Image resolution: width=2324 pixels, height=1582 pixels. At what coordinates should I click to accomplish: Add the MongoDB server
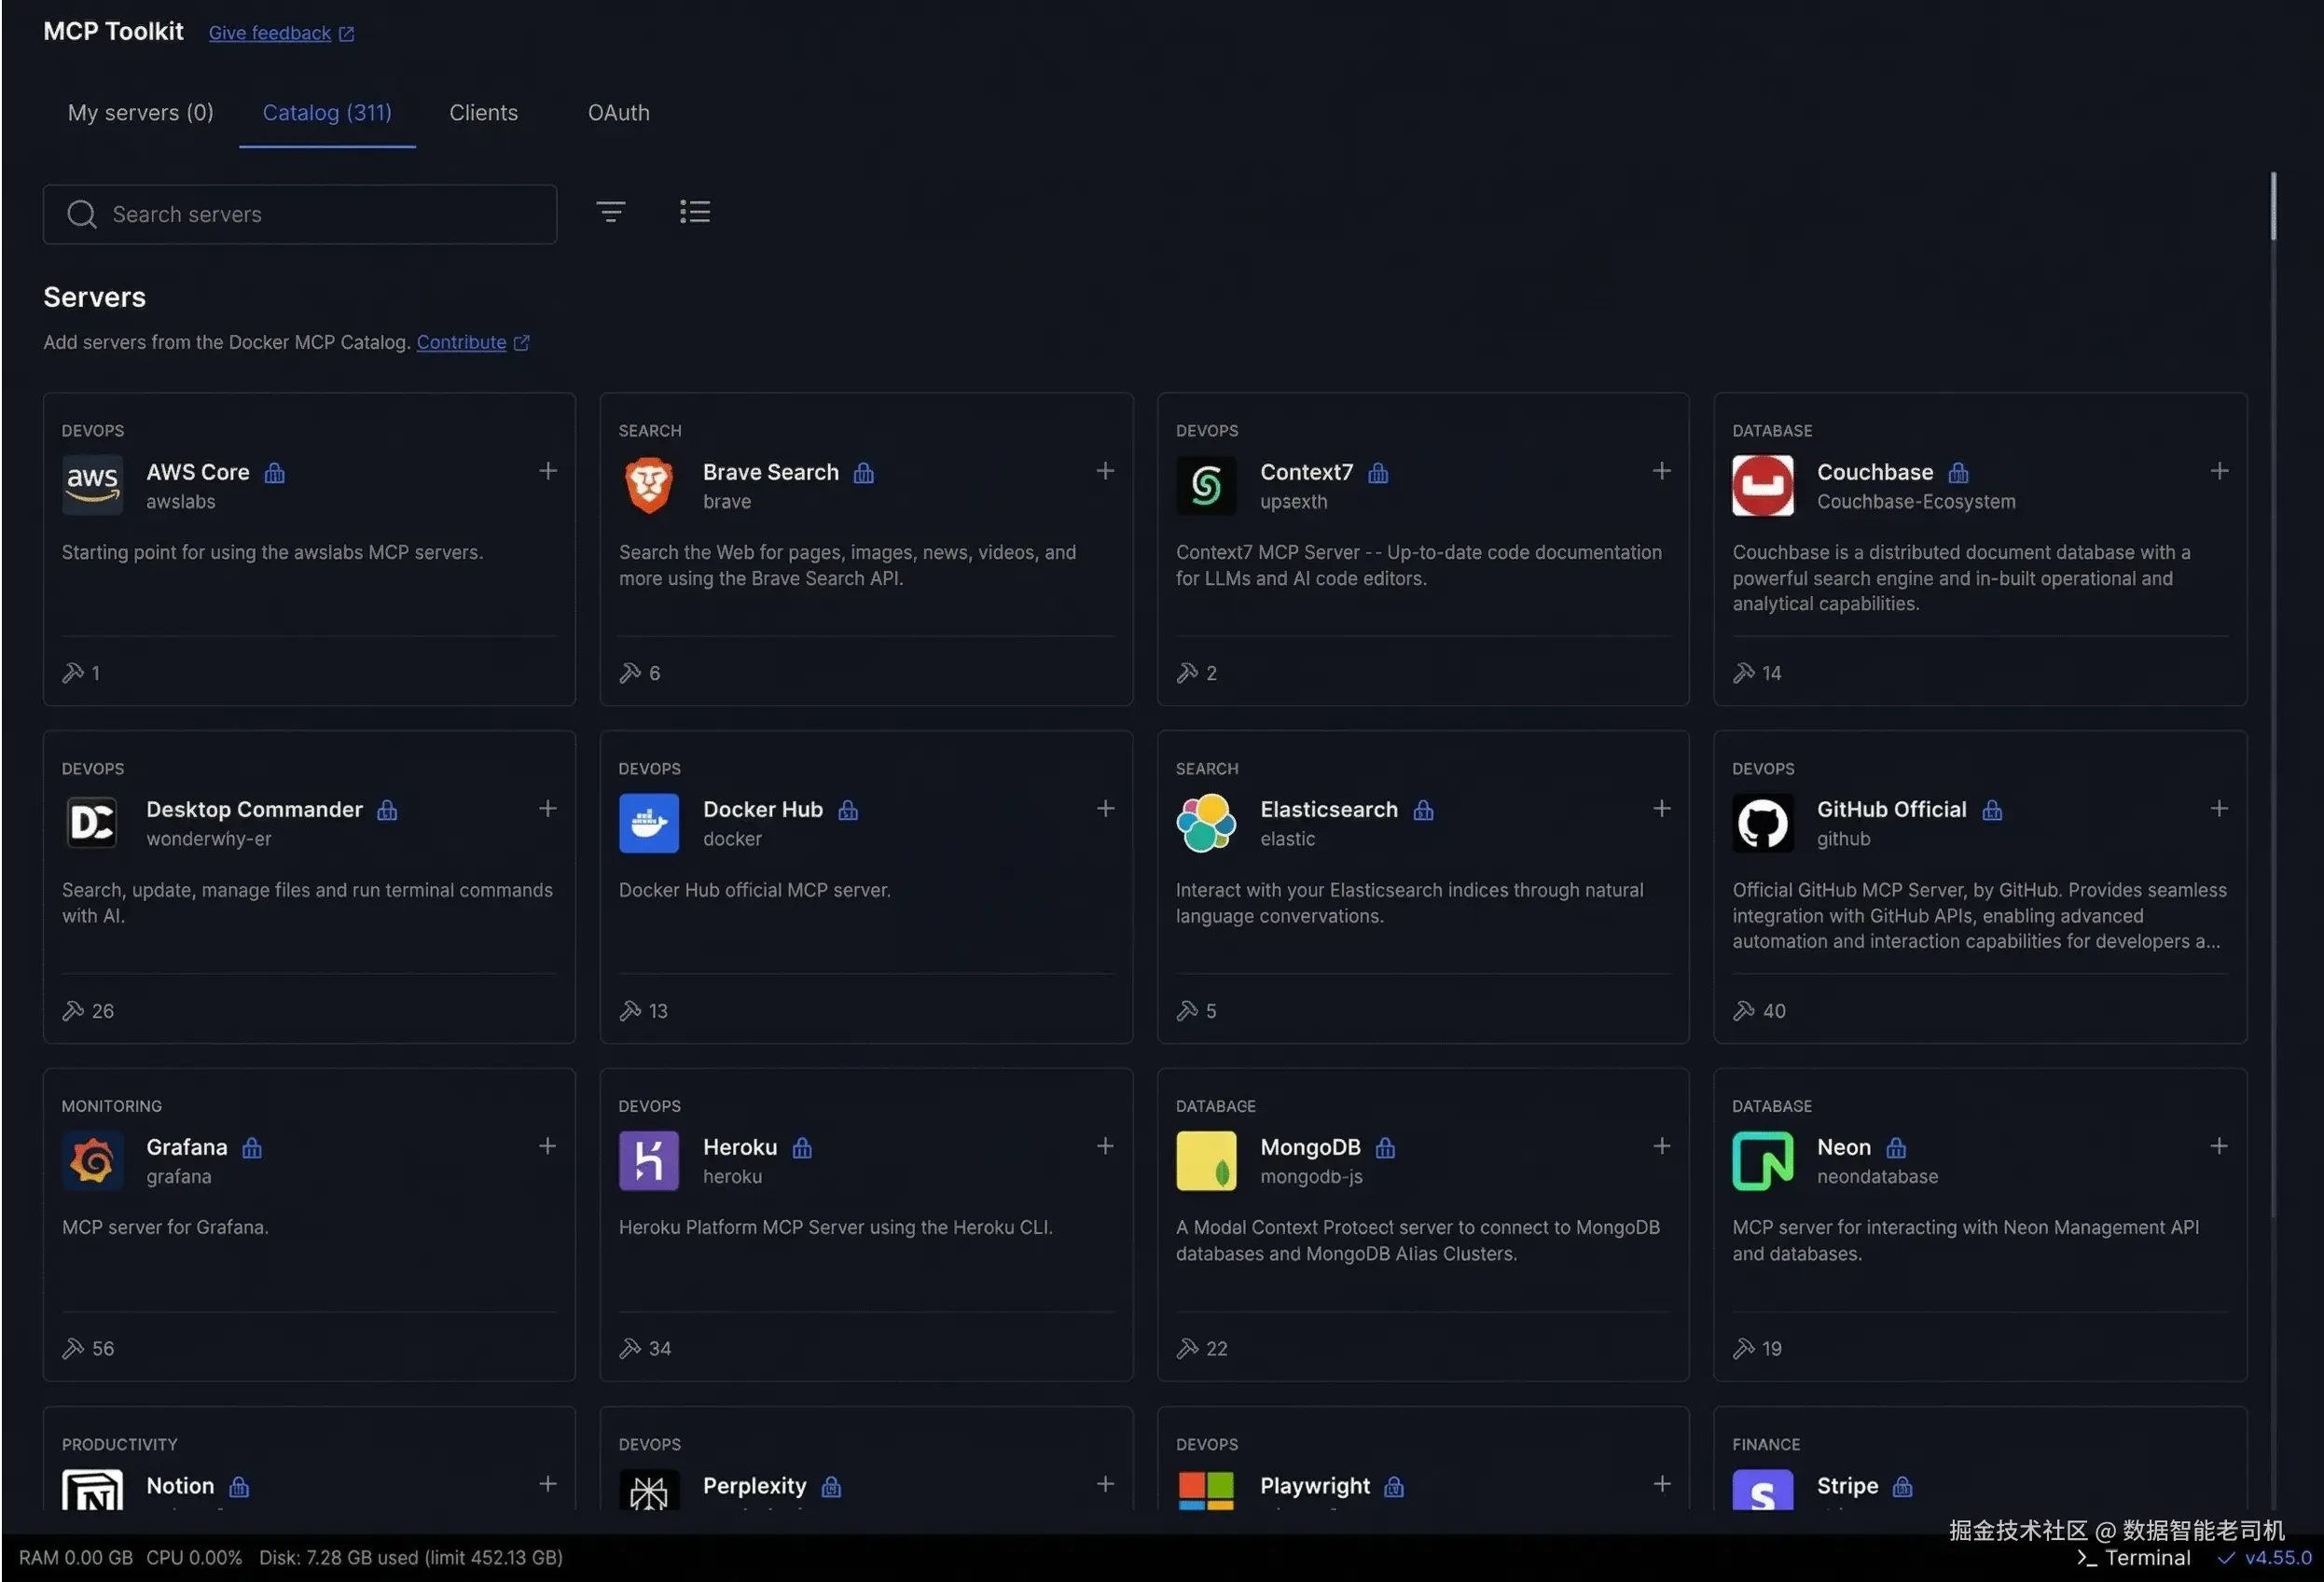(x=1662, y=1146)
